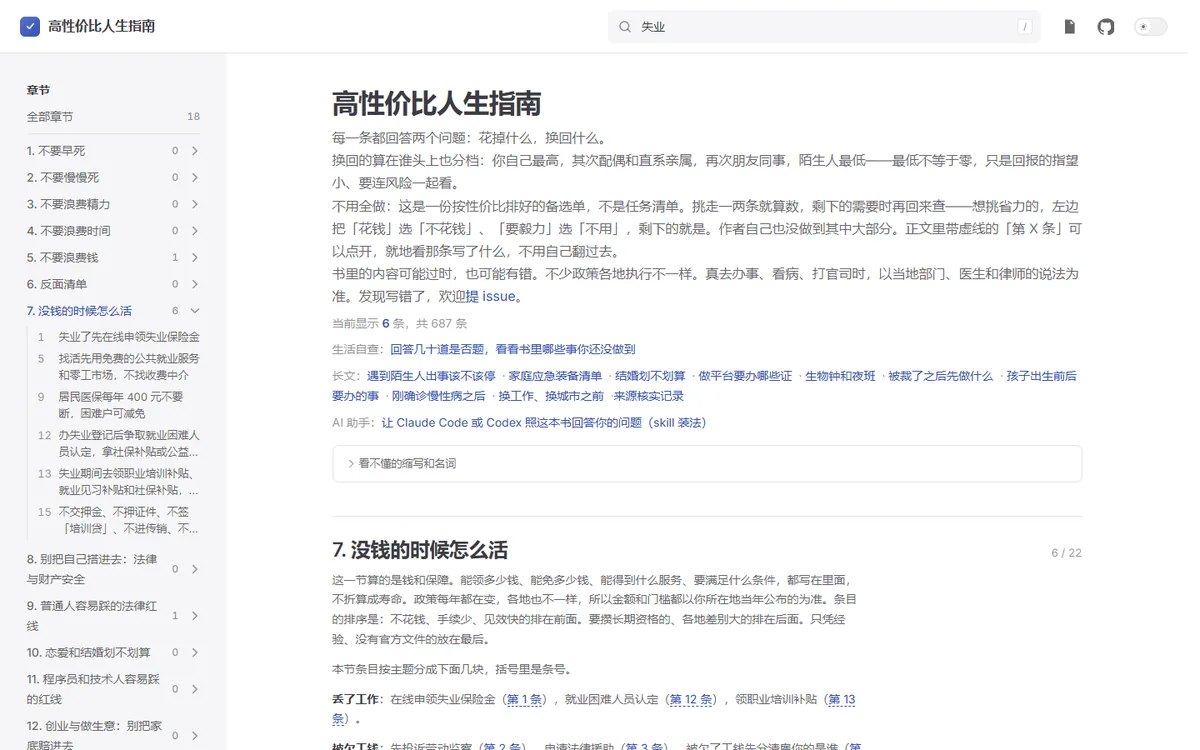
Task: Open chapter 6. 反面清单
Action: point(57,284)
